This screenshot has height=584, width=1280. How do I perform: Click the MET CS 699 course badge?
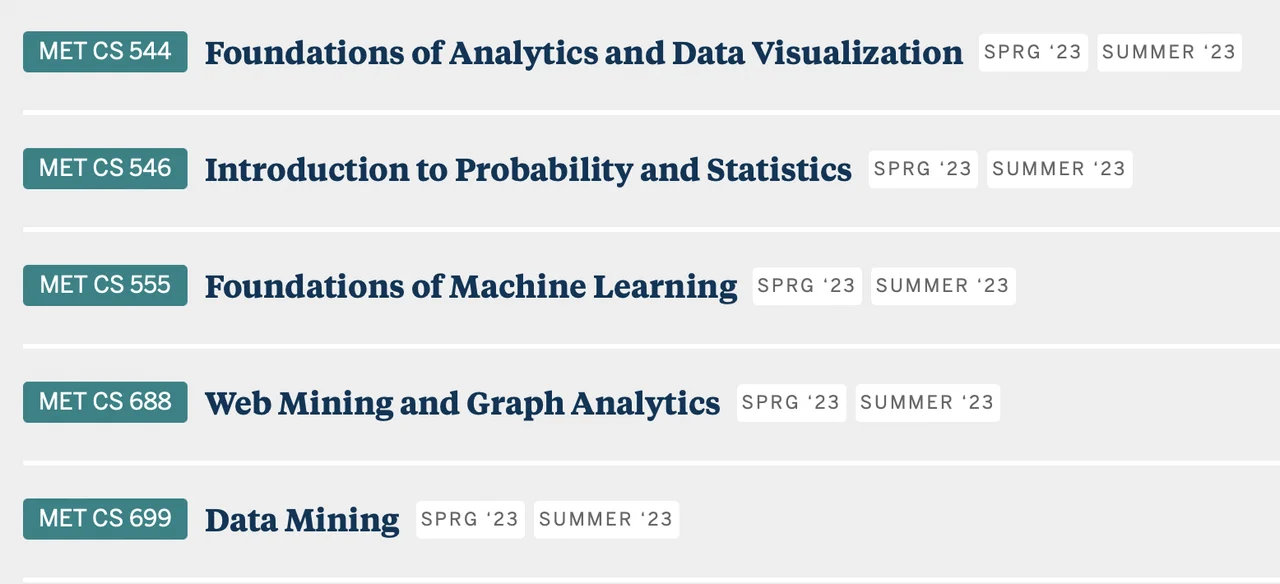(x=105, y=519)
